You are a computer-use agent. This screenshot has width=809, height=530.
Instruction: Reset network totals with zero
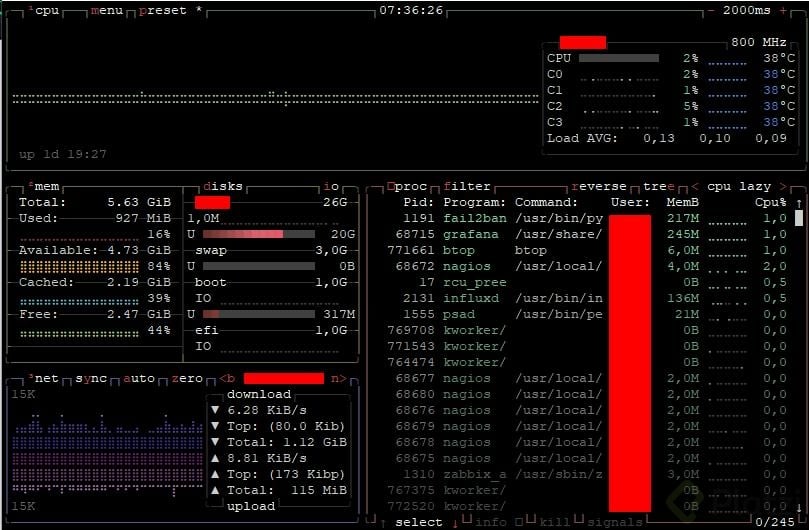click(187, 378)
